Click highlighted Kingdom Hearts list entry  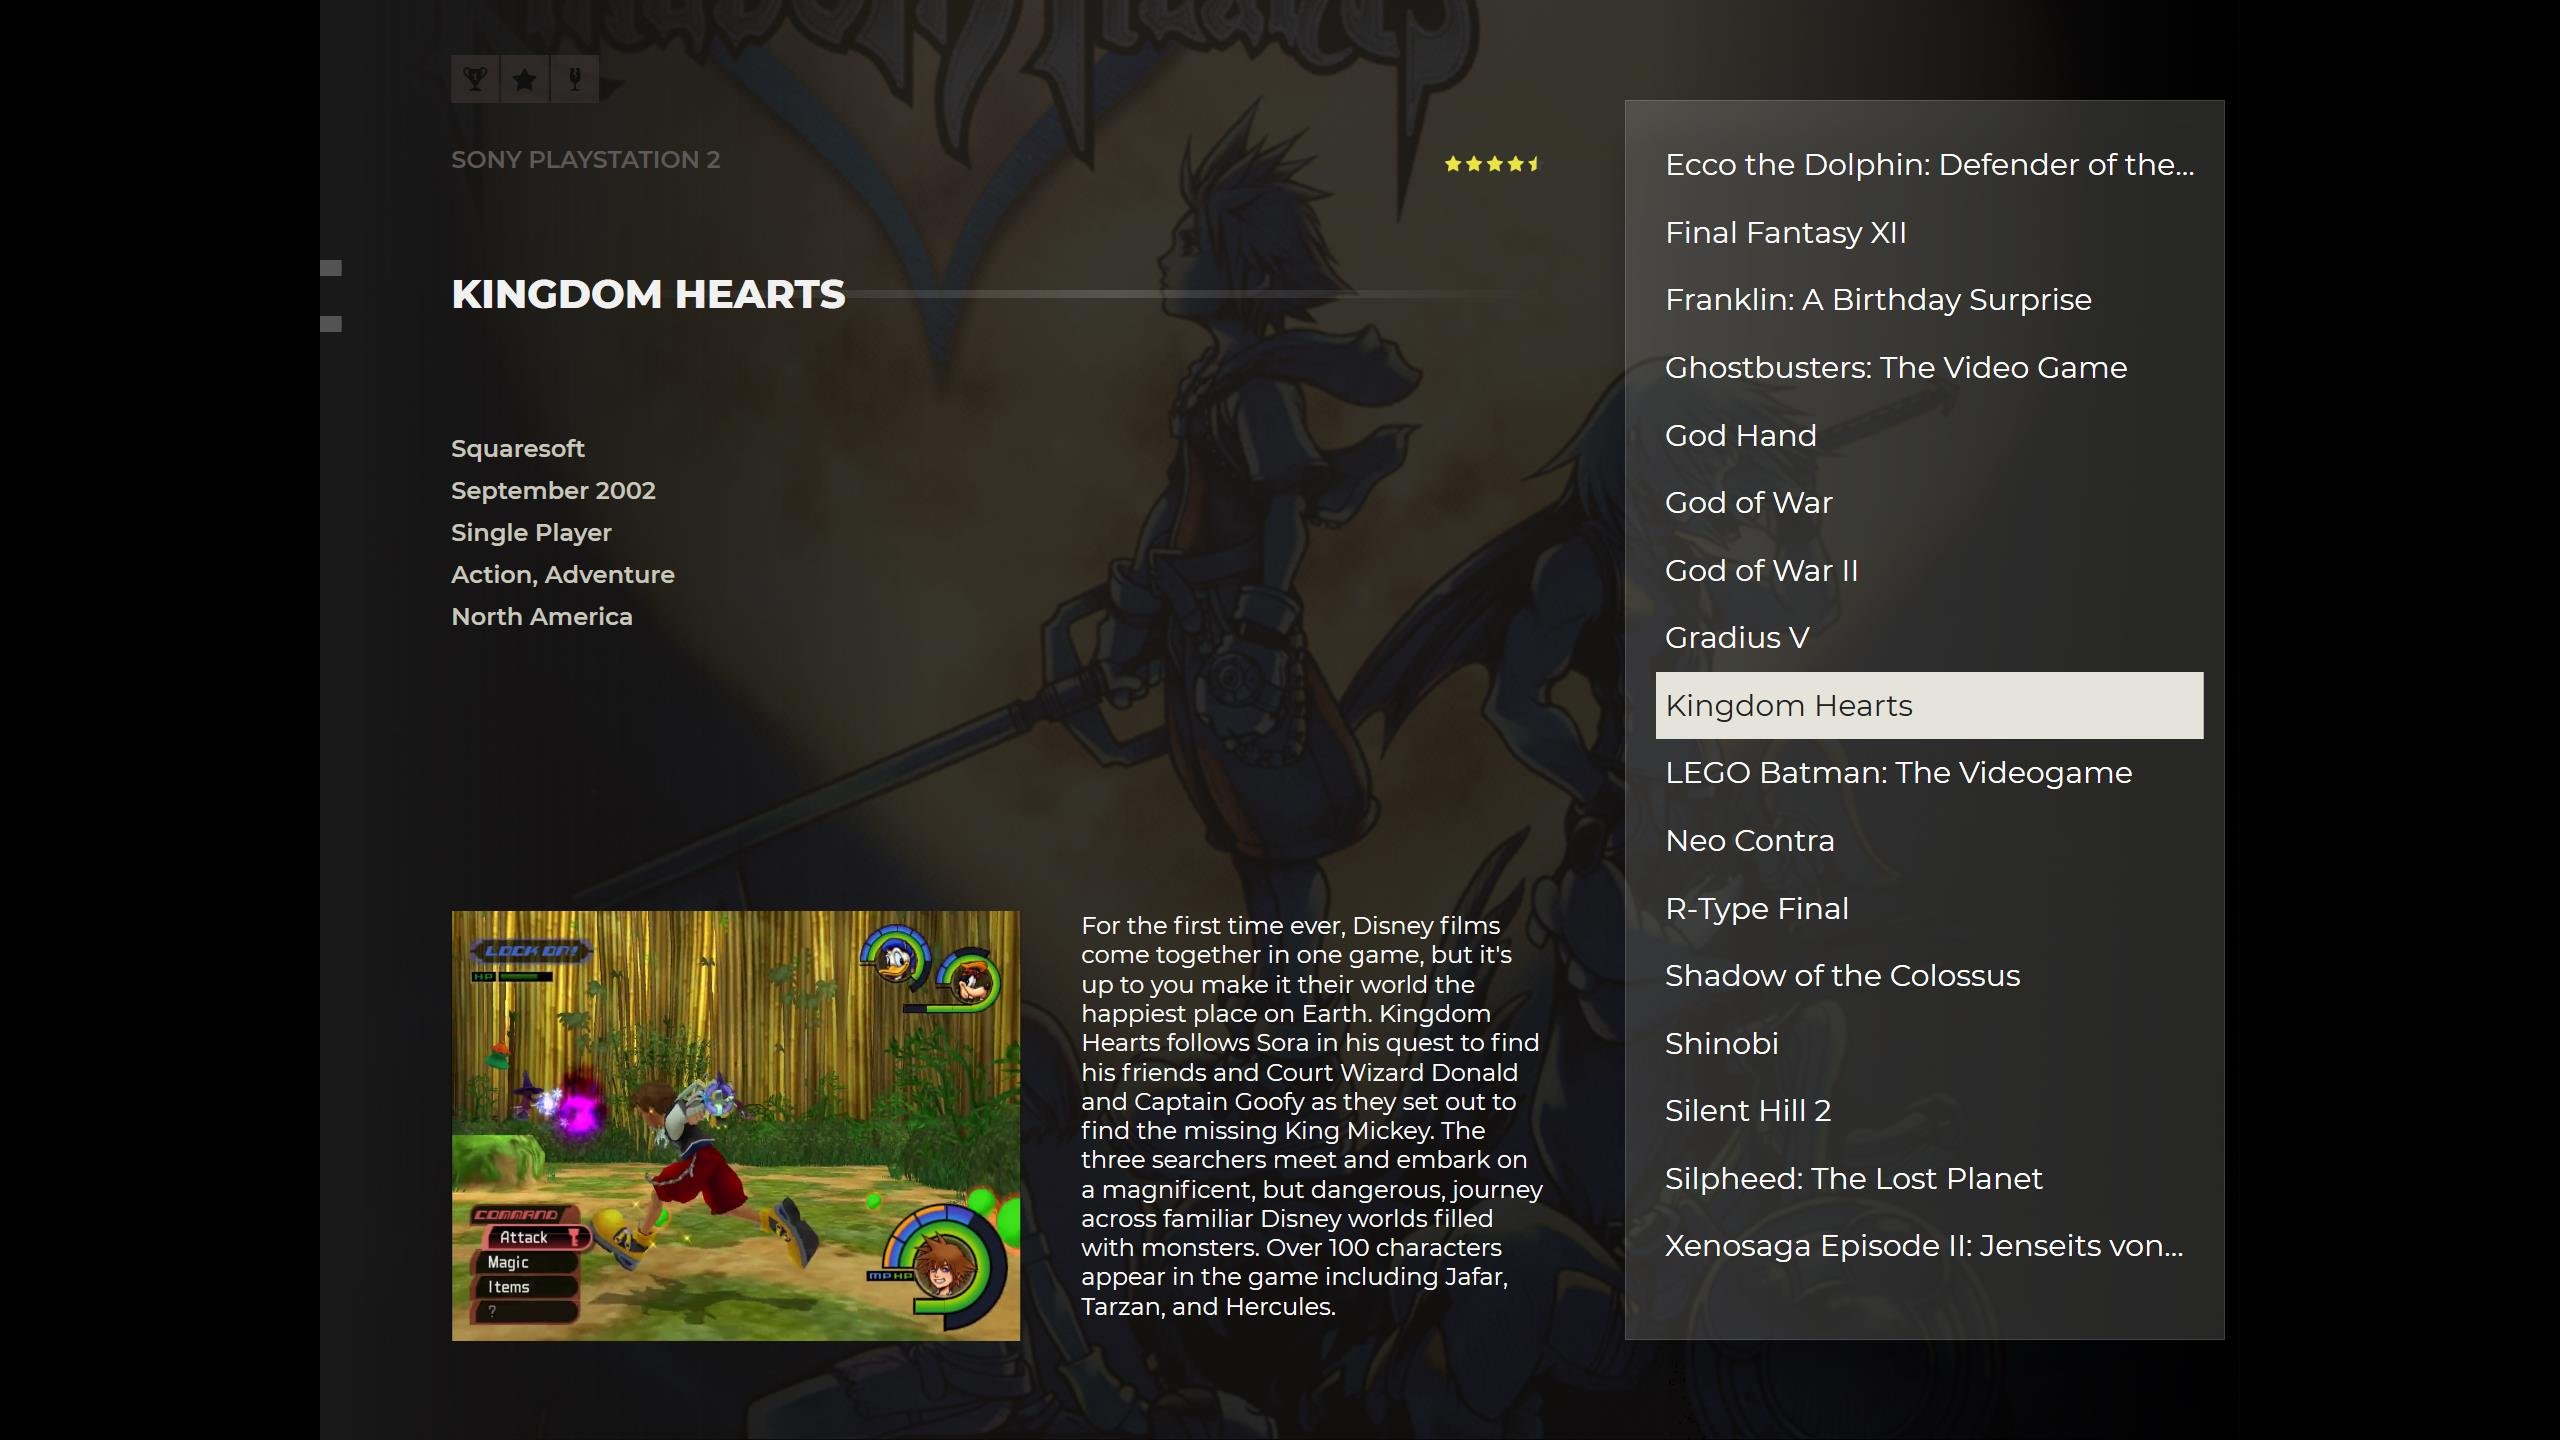[x=1929, y=706]
